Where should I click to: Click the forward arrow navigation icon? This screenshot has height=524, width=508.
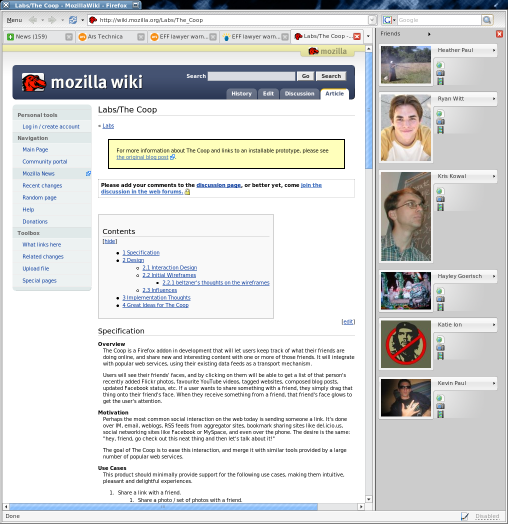pyautogui.click(x=52, y=20)
